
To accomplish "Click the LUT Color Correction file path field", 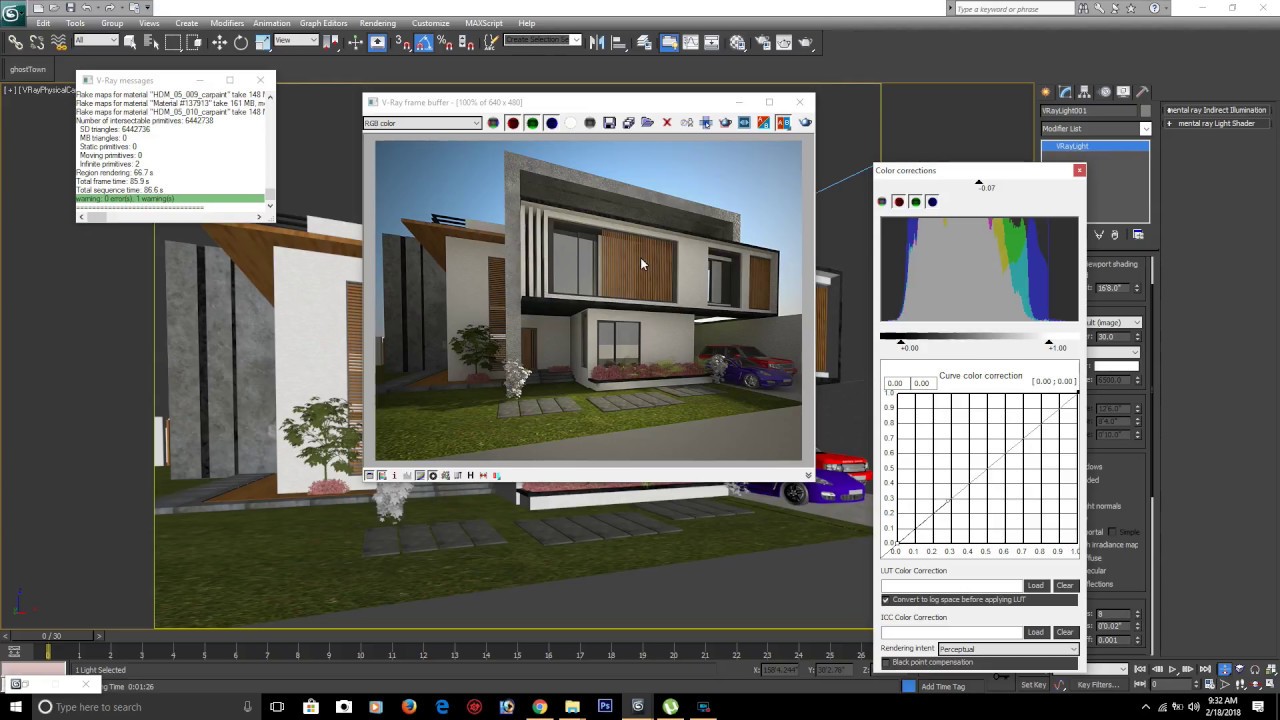I will click(951, 586).
